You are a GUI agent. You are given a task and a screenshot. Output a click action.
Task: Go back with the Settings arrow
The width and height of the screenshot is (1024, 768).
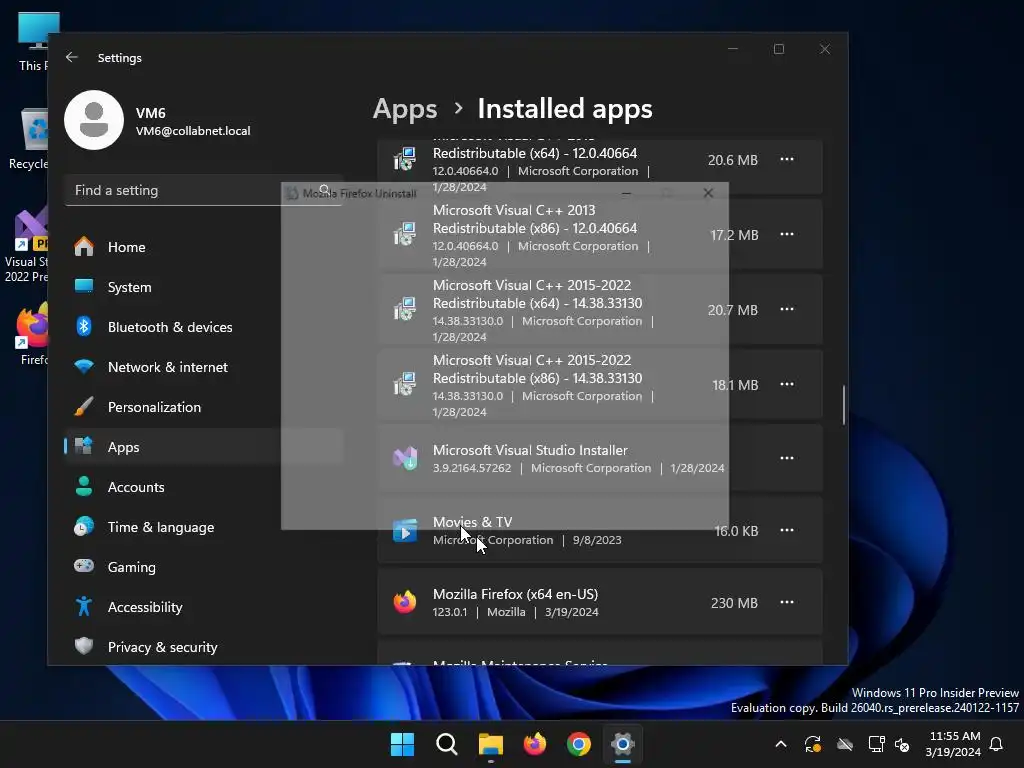(72, 57)
